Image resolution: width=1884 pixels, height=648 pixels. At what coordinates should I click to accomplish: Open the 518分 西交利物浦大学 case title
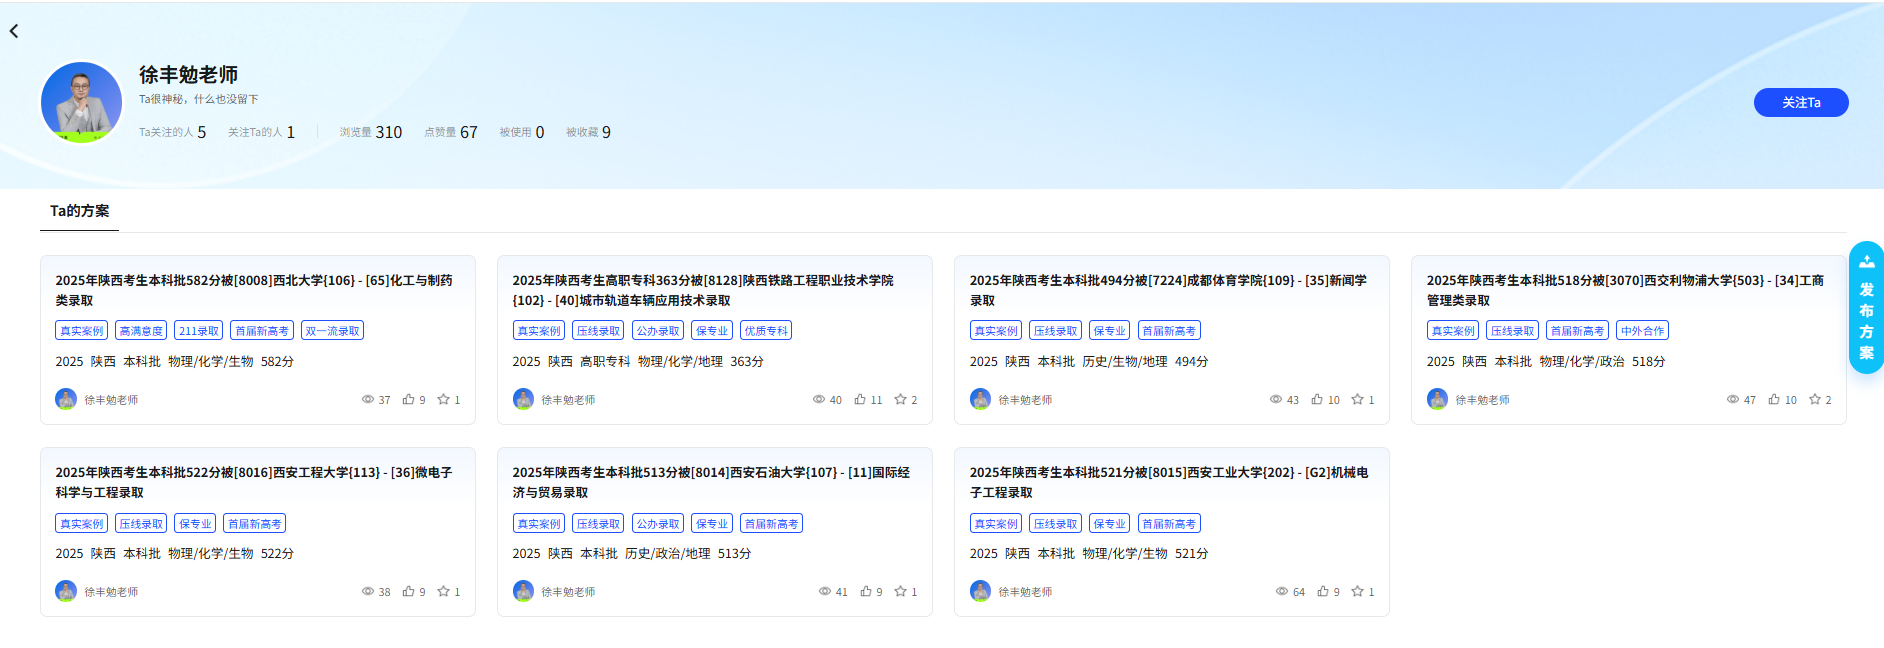pos(1625,290)
